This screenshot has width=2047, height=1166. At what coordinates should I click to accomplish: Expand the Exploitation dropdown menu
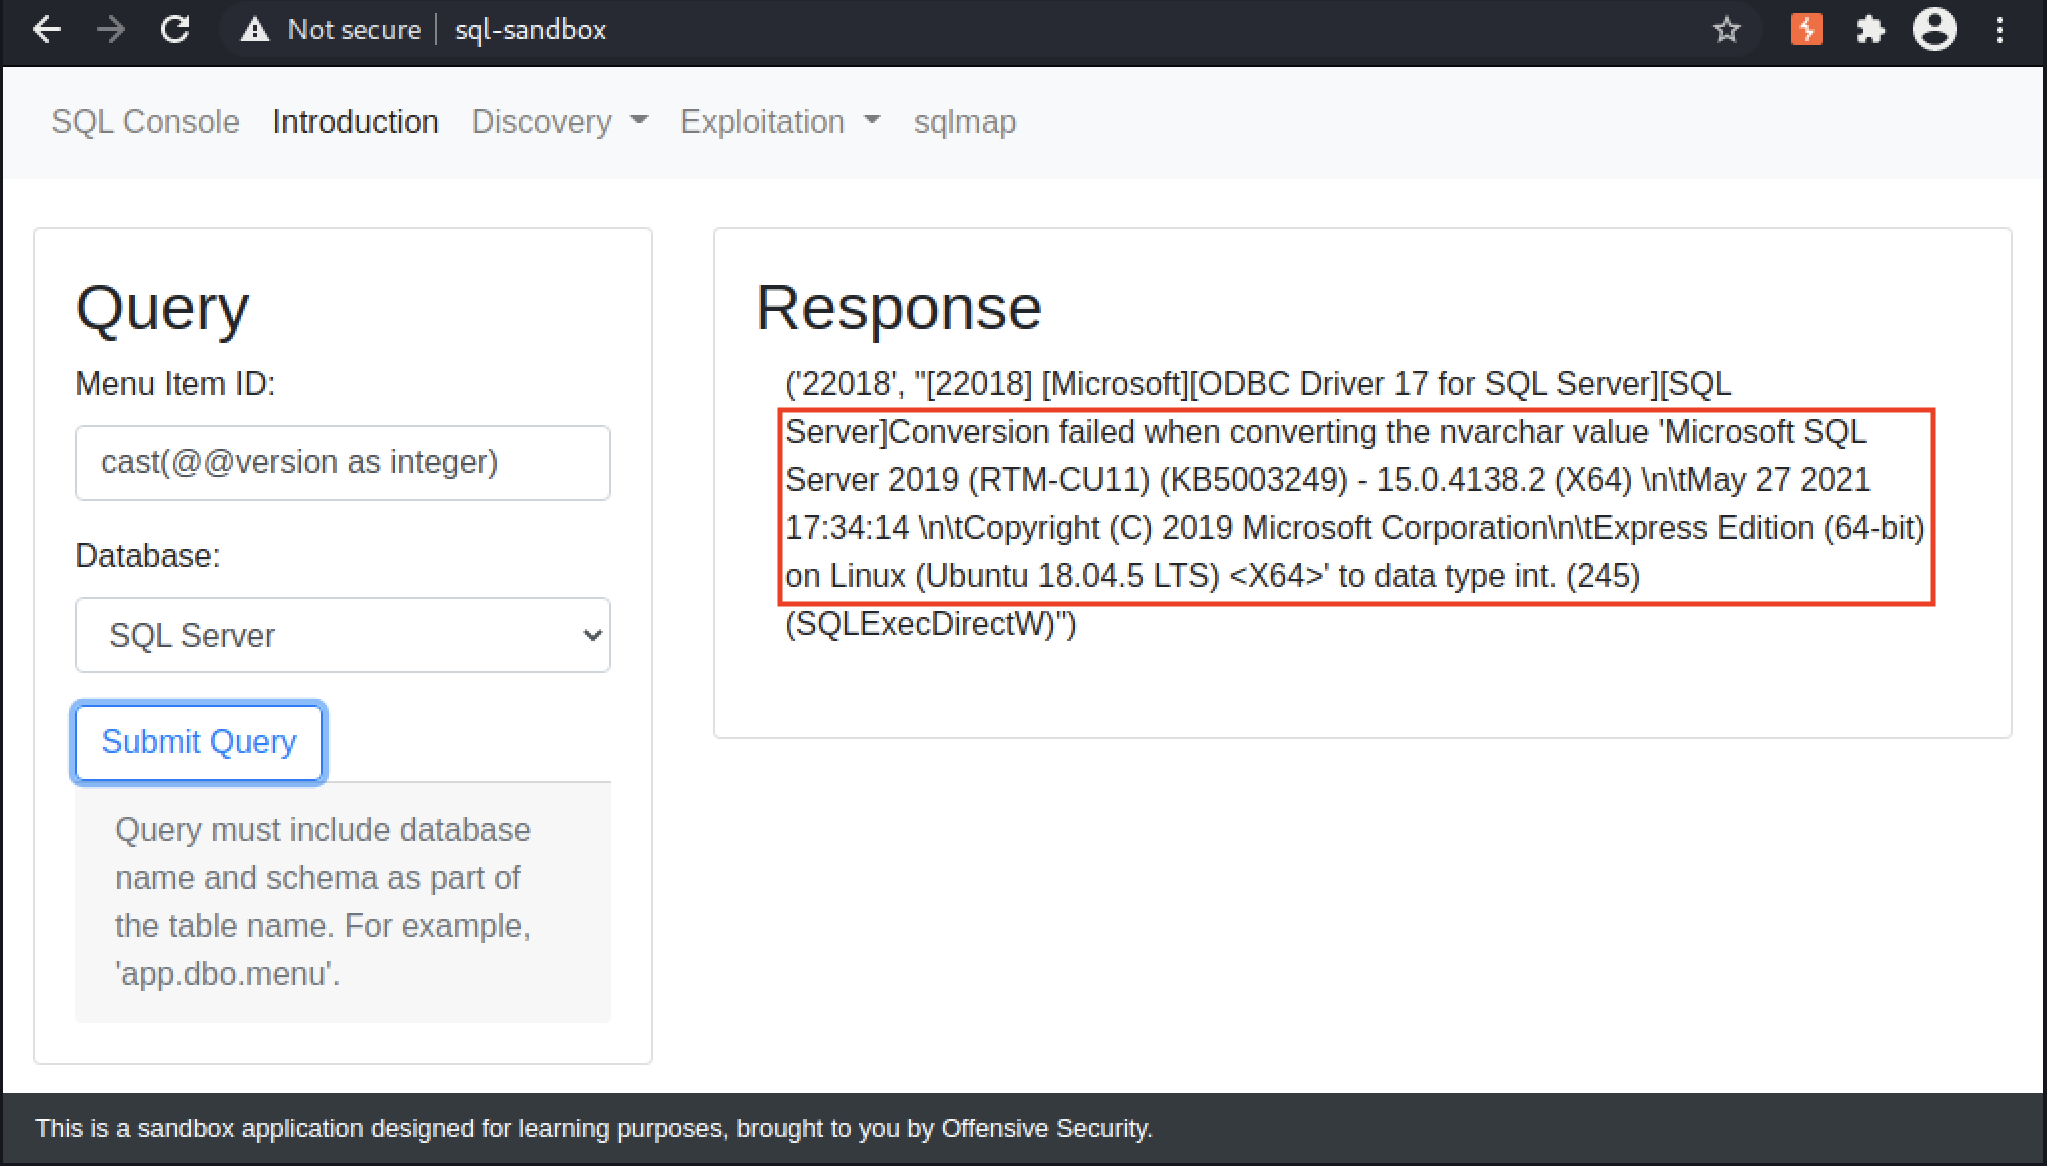780,122
